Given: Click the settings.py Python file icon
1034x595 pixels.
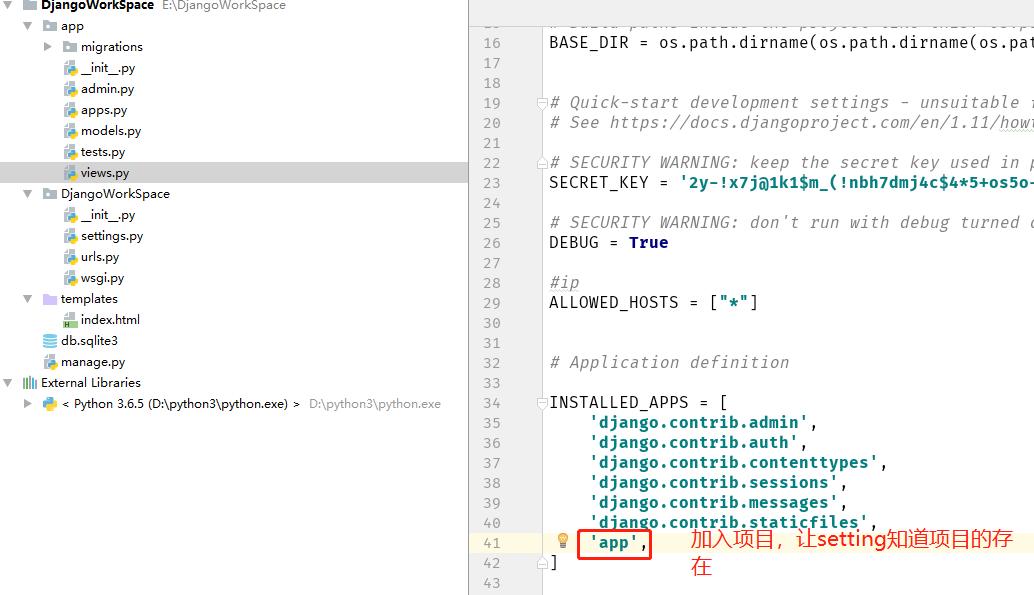Looking at the screenshot, I should point(71,236).
